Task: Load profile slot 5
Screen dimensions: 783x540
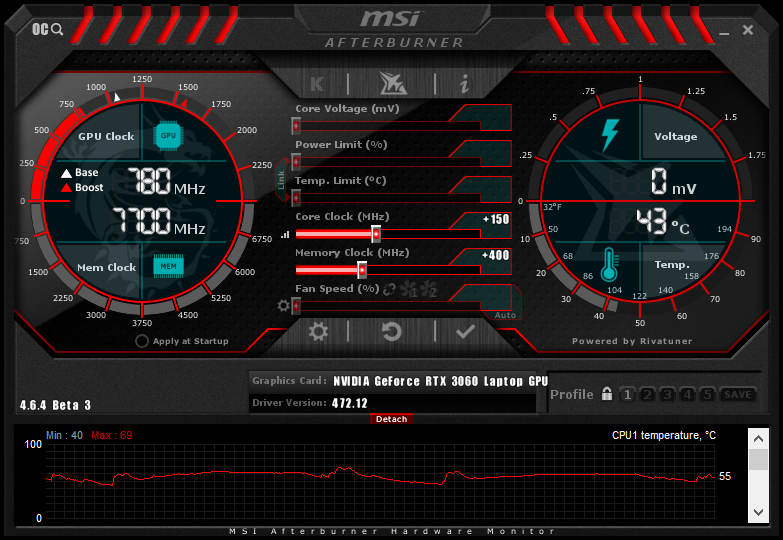Action: [x=707, y=395]
